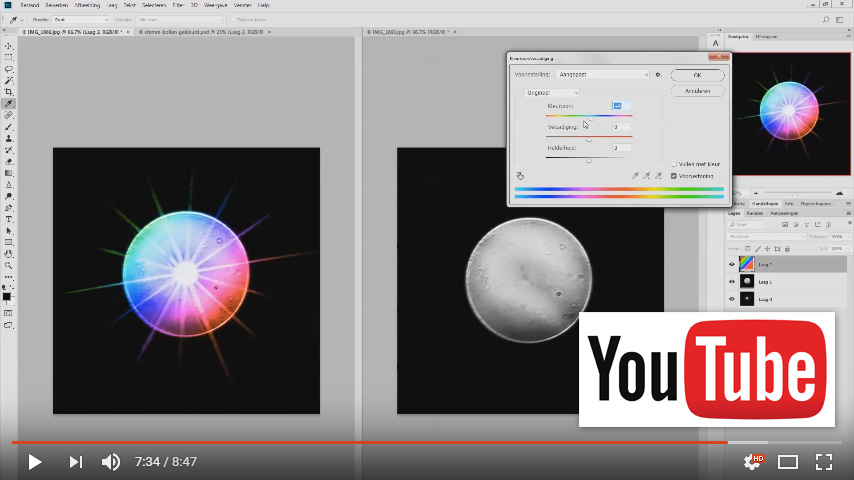
Task: Click OK in the Hue/Saturation dialog
Action: point(697,75)
